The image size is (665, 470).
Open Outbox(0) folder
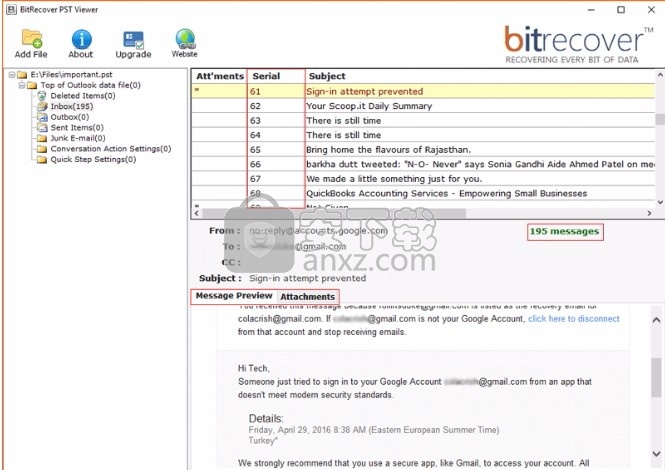point(70,117)
